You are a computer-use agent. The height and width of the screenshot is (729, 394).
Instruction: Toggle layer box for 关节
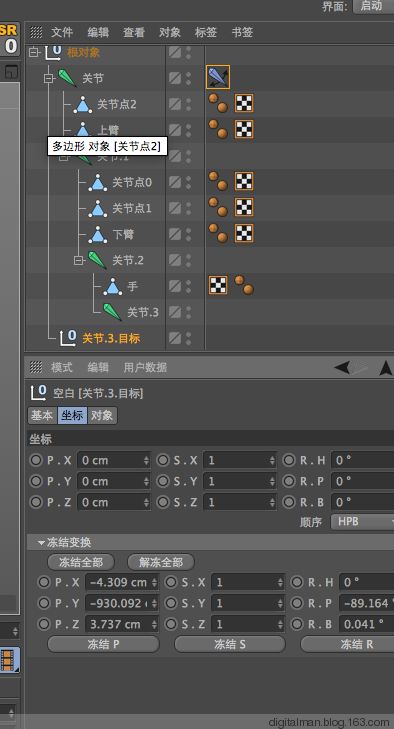coord(175,79)
